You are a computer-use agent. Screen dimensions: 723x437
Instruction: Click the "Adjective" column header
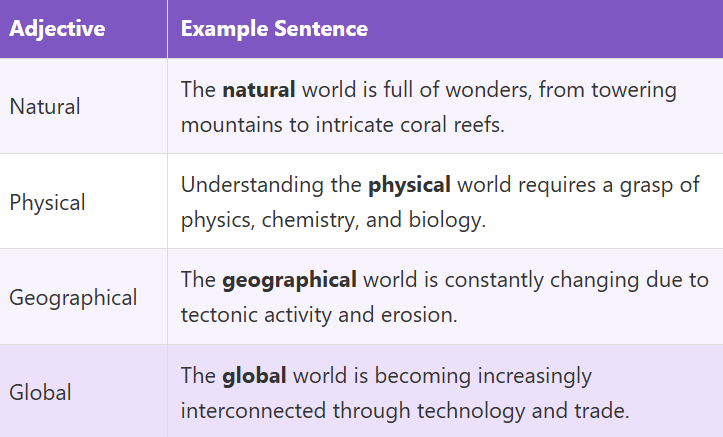click(57, 29)
